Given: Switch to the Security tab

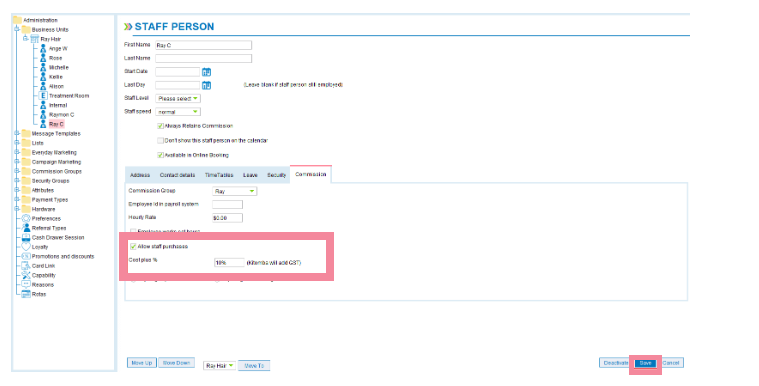Looking at the screenshot, I should click(x=276, y=175).
